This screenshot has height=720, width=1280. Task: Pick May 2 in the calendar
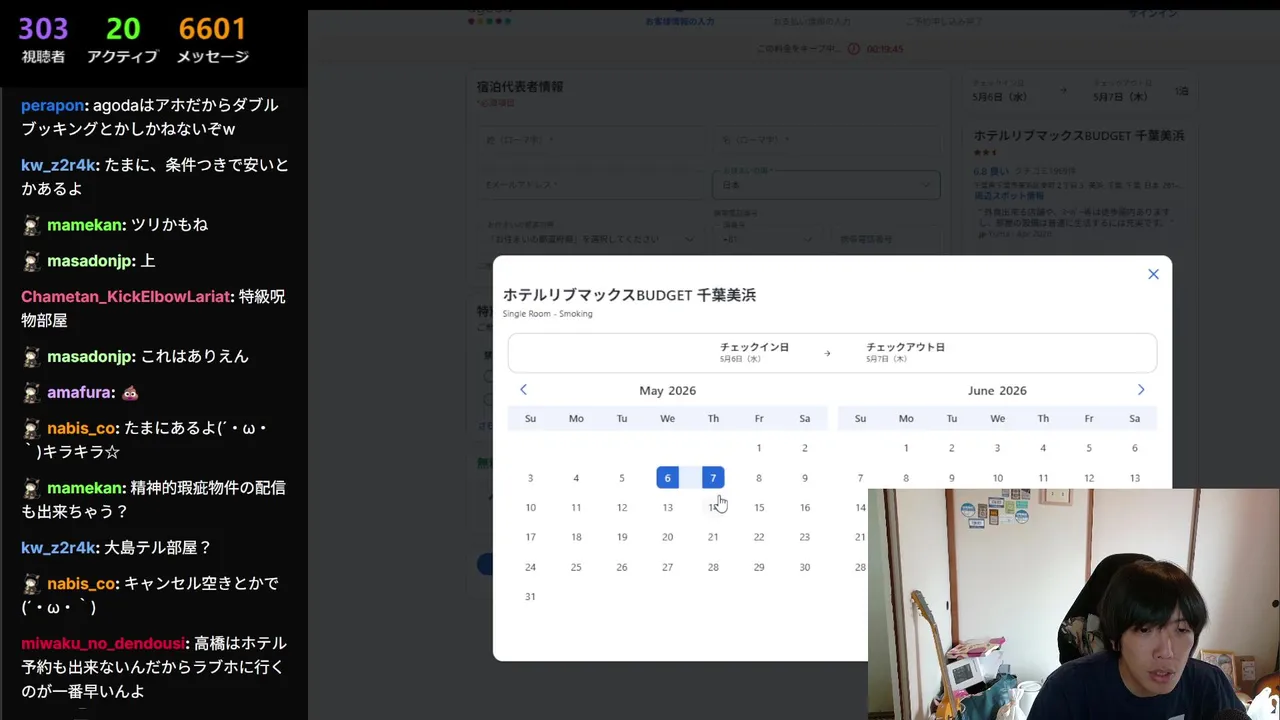(x=805, y=448)
